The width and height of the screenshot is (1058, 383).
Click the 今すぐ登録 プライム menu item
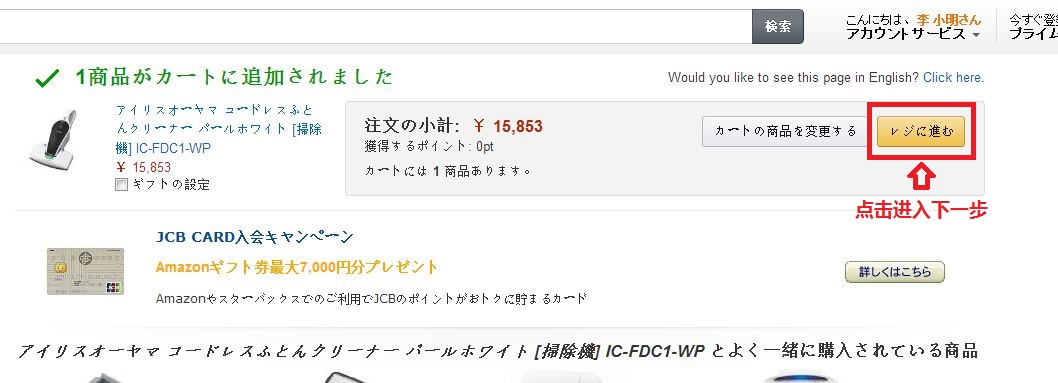[1033, 27]
